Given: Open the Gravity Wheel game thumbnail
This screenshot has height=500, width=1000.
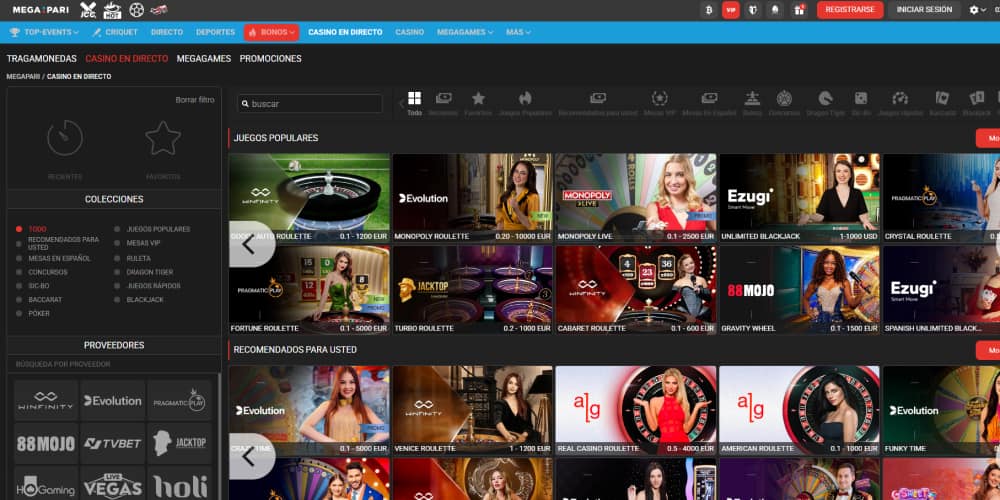Looking at the screenshot, I should [x=799, y=290].
